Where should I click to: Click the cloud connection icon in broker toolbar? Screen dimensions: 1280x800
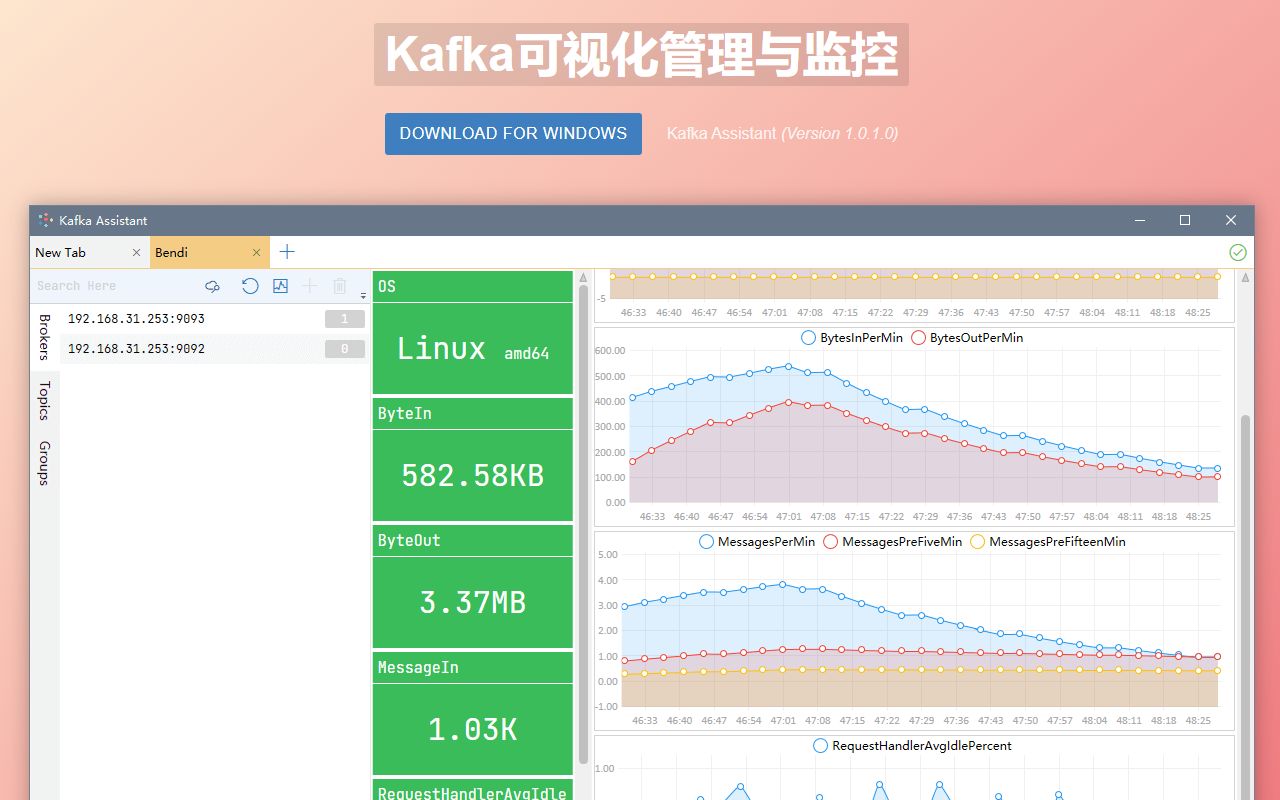coord(212,286)
